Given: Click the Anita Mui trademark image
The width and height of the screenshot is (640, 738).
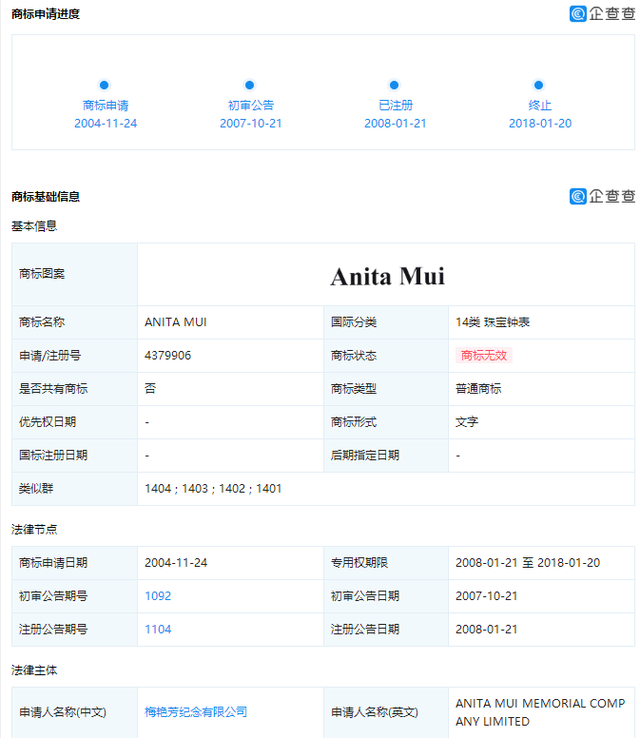Looking at the screenshot, I should point(387,276).
